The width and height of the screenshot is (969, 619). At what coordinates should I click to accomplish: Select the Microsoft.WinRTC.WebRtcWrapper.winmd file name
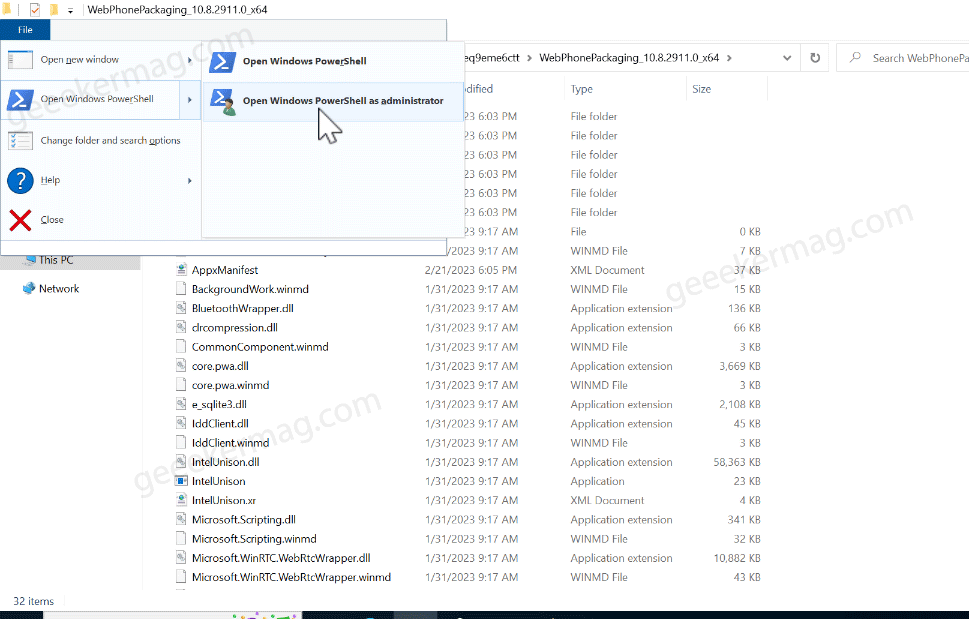(291, 577)
